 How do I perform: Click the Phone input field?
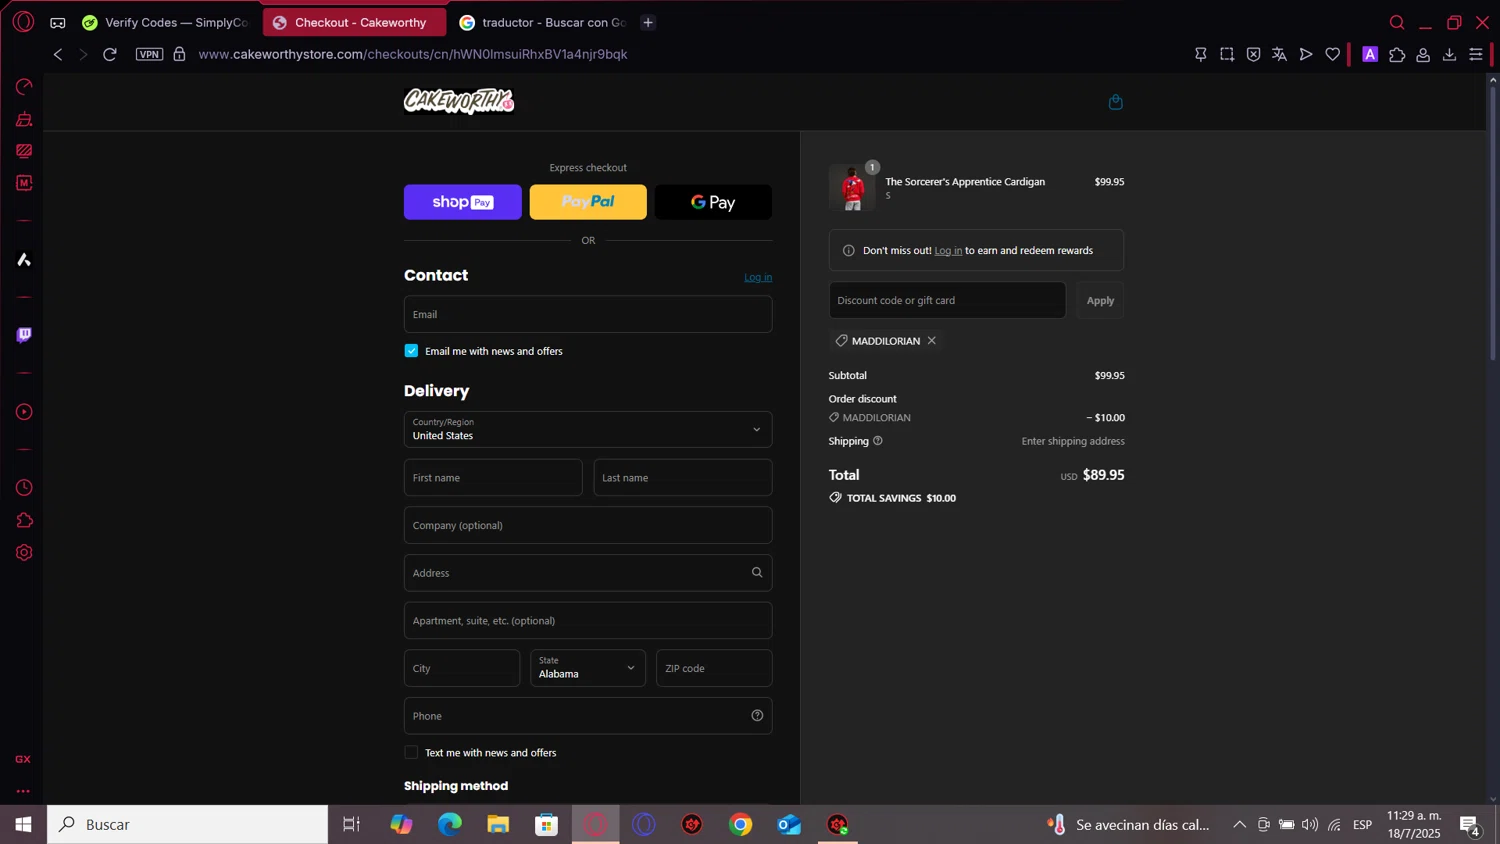click(588, 716)
